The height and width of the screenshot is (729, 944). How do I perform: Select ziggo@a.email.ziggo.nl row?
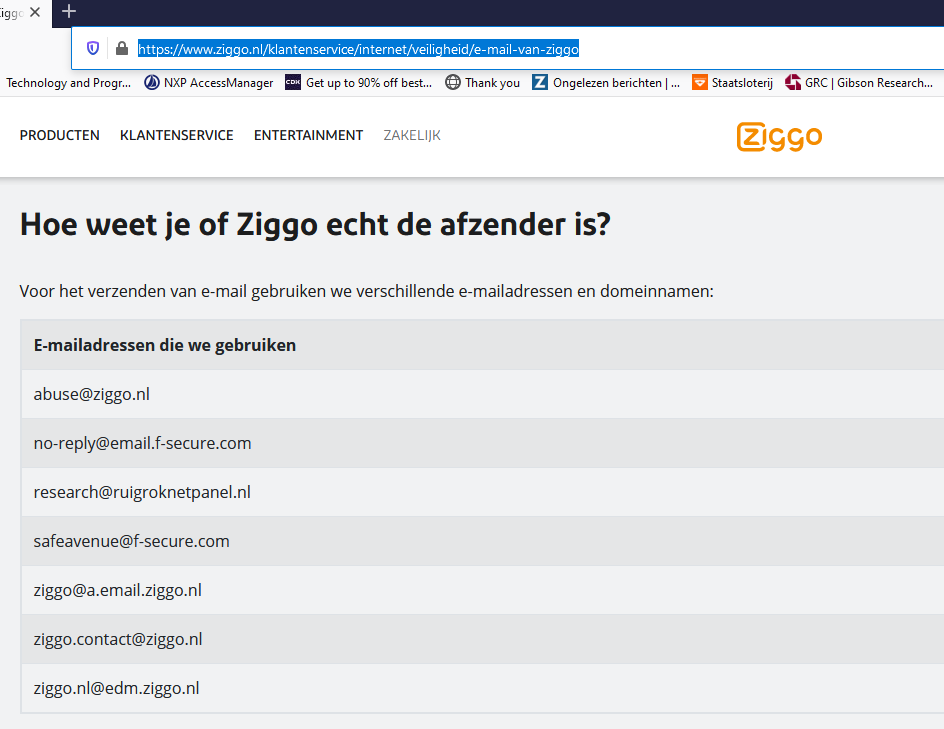(482, 590)
